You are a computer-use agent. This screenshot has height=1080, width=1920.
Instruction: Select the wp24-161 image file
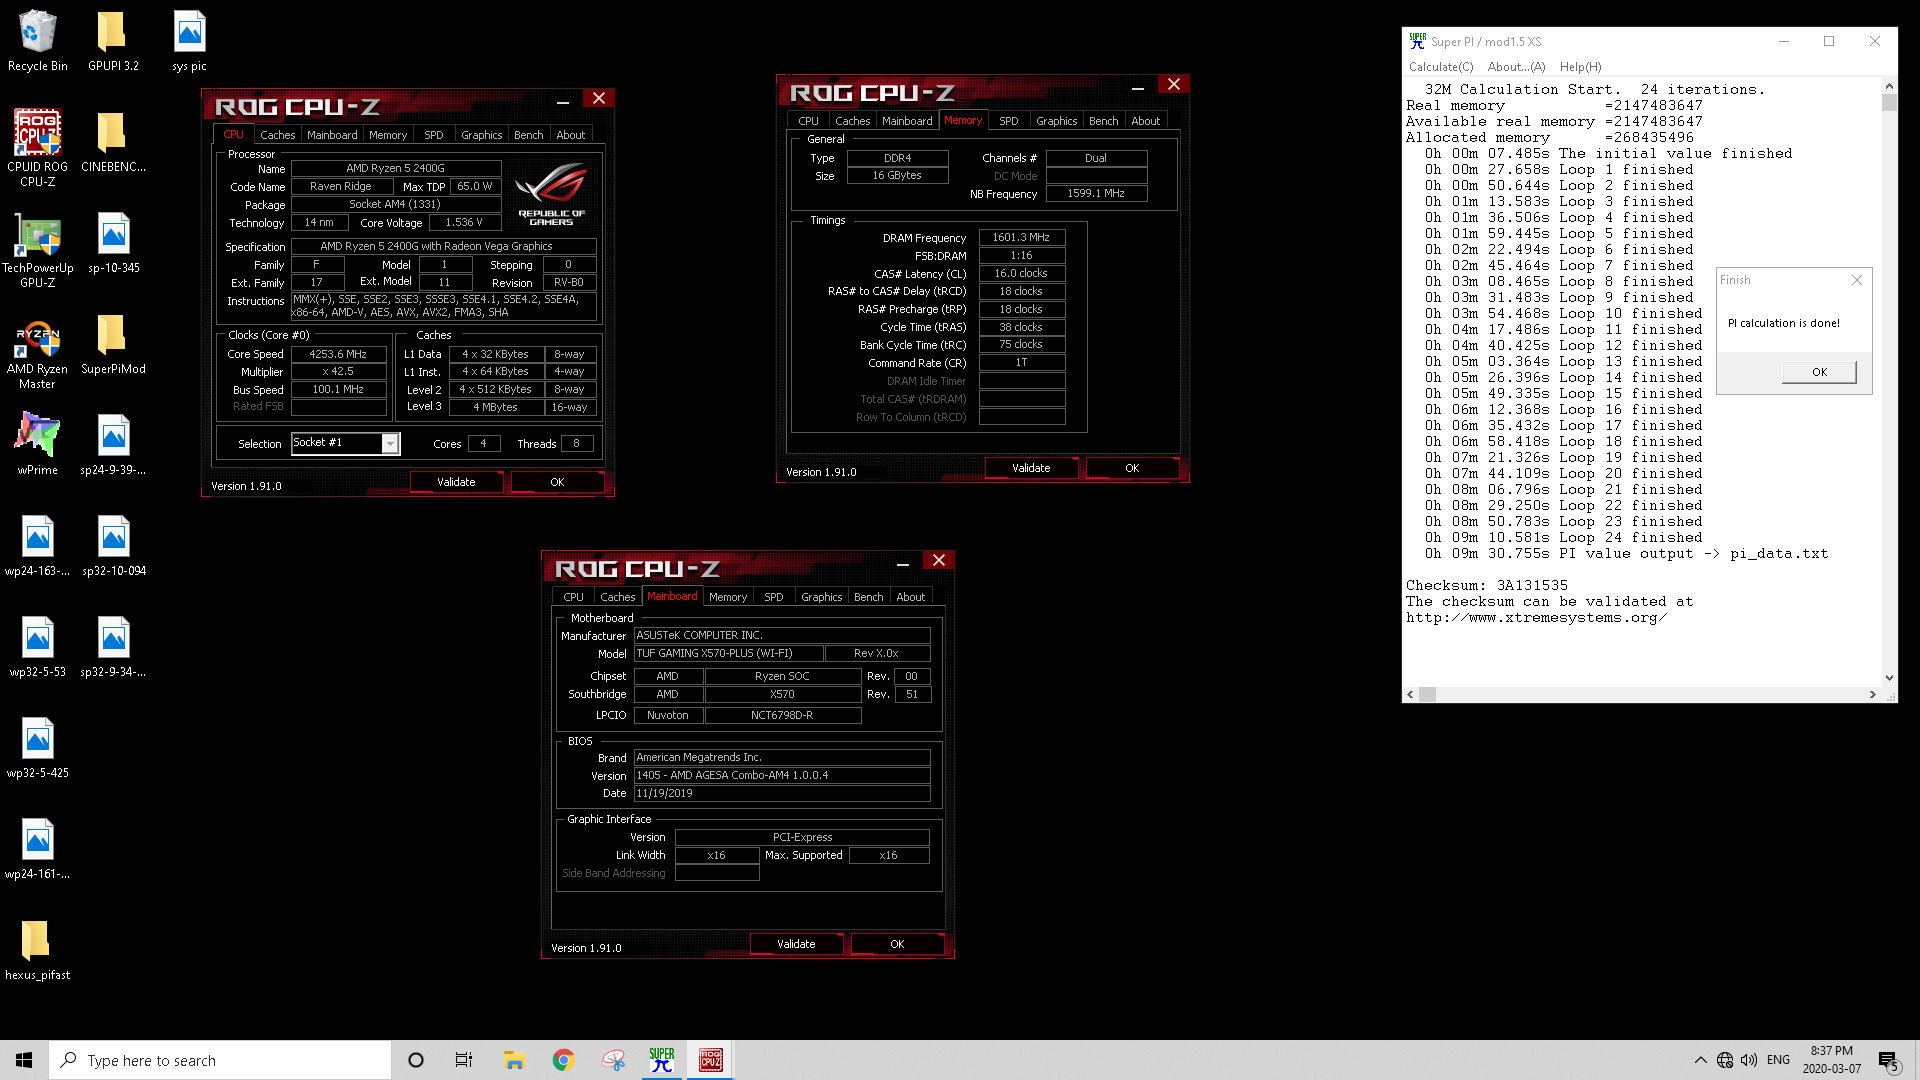[37, 850]
